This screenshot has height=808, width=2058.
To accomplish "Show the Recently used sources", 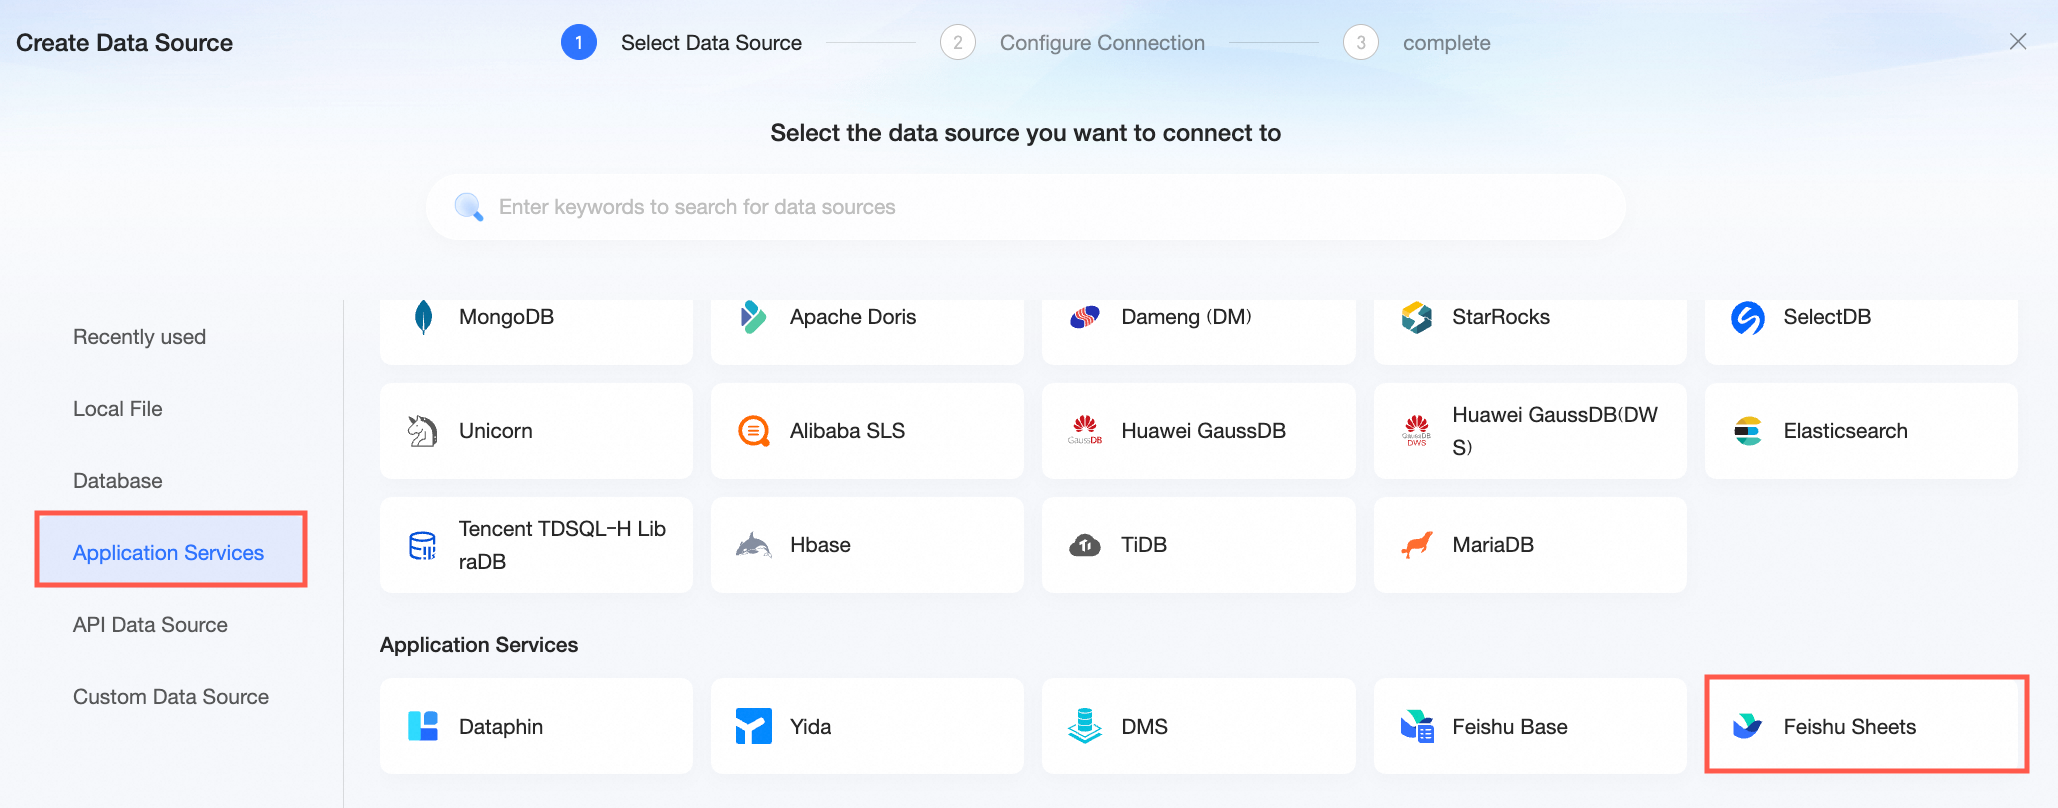I will (140, 337).
